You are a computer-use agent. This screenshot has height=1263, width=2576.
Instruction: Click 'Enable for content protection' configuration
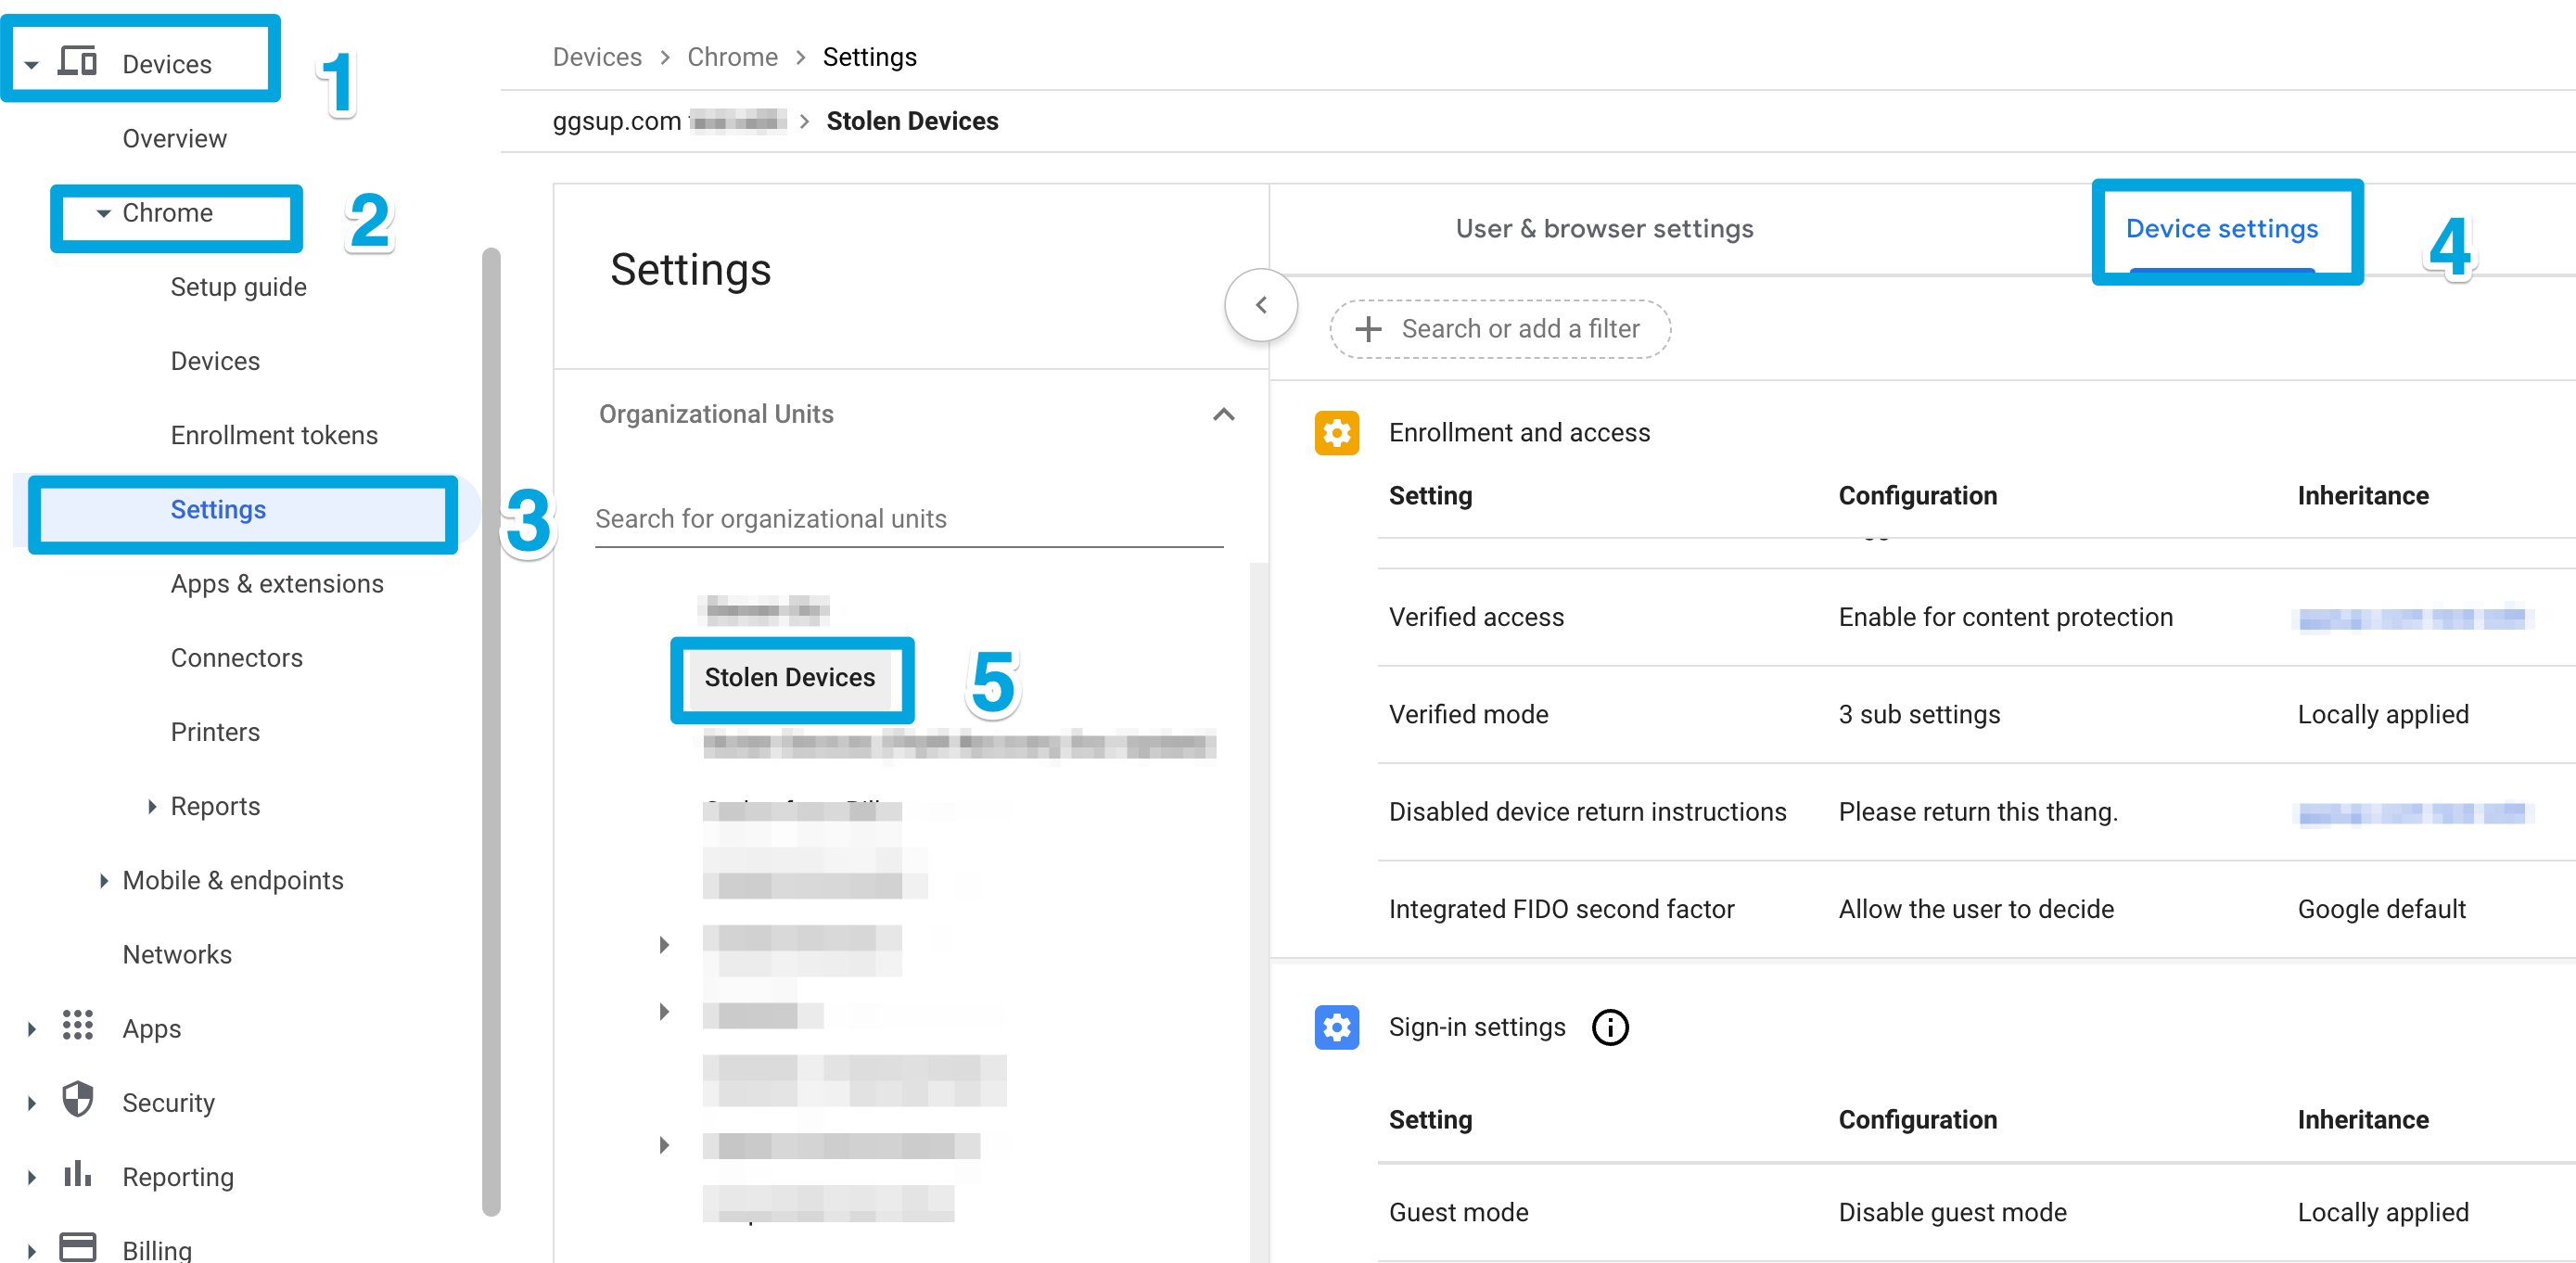click(2005, 617)
